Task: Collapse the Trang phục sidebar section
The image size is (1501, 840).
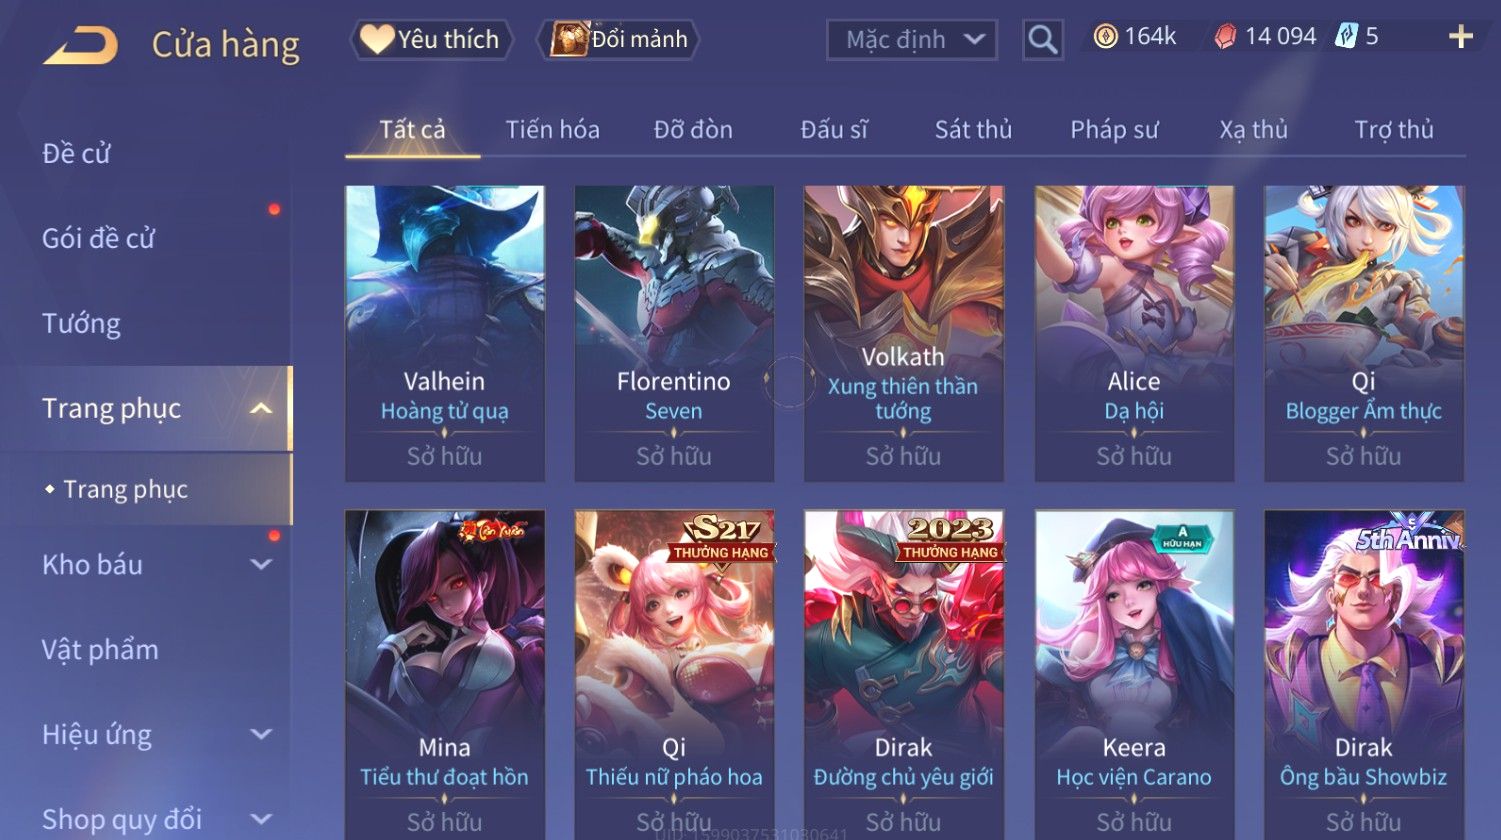Action: pyautogui.click(x=262, y=408)
